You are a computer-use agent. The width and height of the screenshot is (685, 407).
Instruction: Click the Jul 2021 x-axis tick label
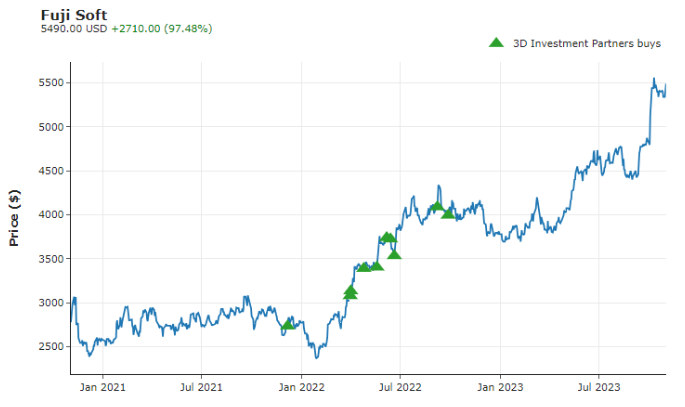coord(202,386)
